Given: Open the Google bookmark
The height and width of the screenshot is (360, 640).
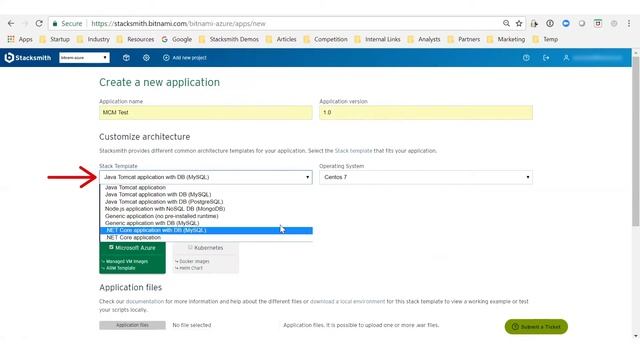Looking at the screenshot, I should [x=176, y=39].
